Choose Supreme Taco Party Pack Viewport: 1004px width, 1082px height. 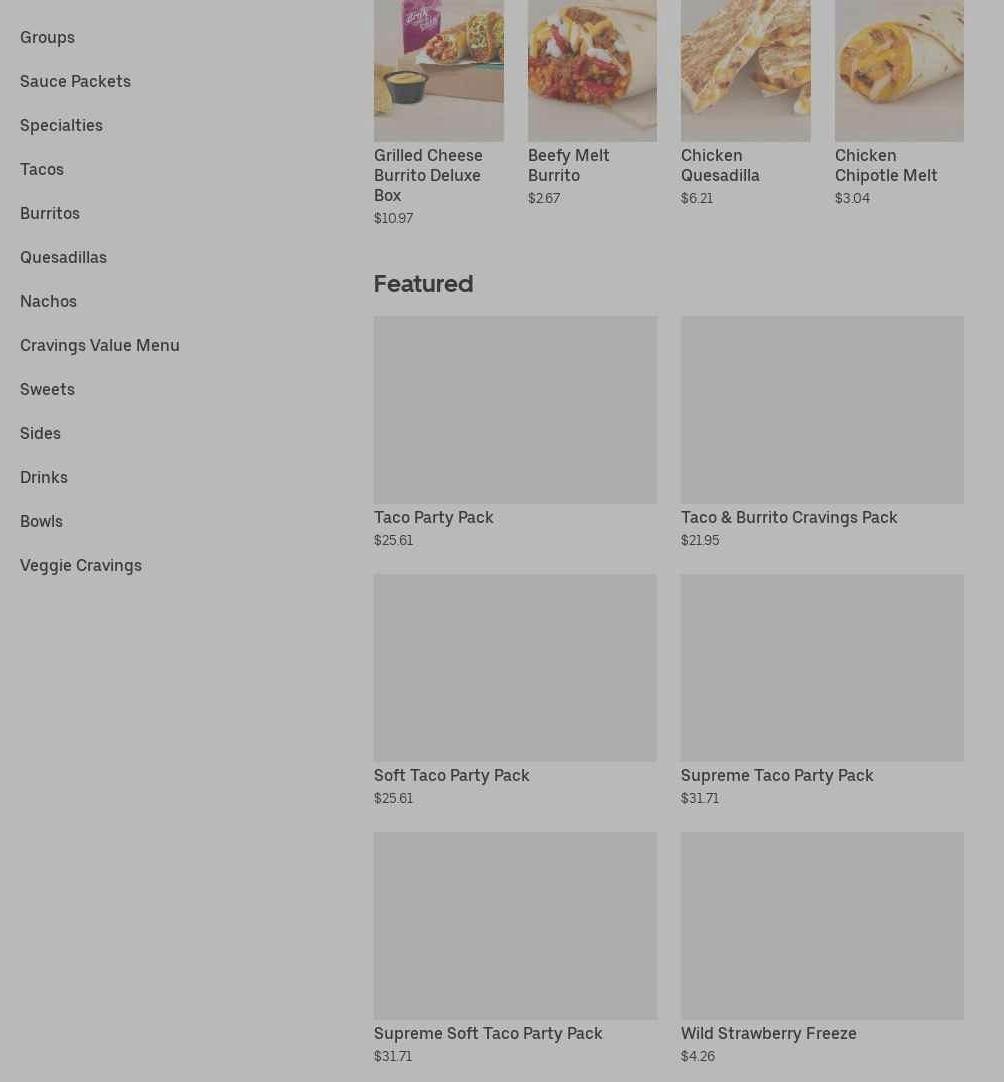tap(823, 691)
